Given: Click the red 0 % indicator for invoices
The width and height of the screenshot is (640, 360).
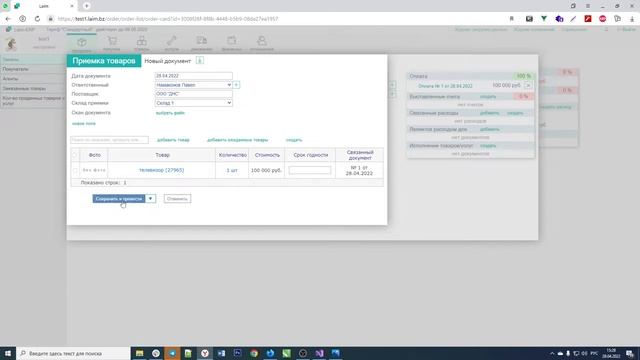Looking at the screenshot, I should coord(523,97).
